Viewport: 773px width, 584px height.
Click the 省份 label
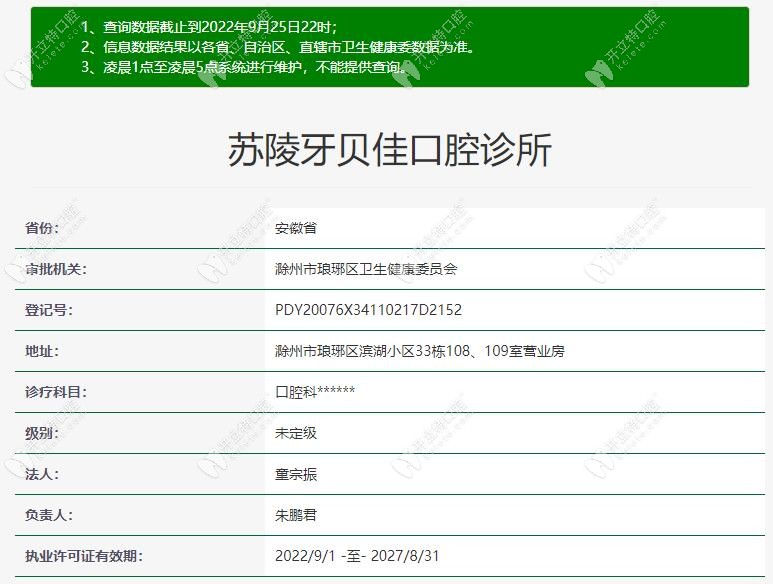[42, 228]
